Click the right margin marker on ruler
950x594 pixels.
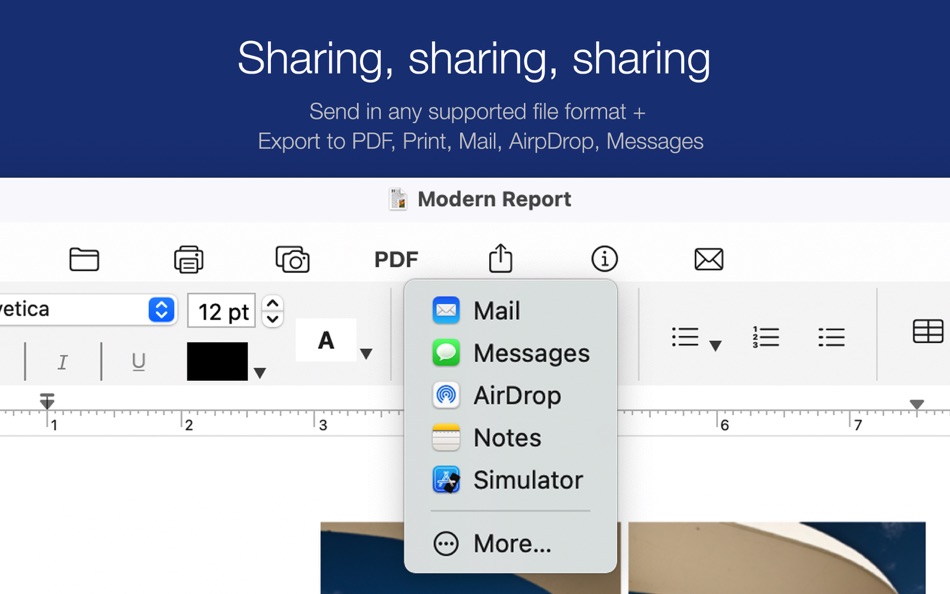[917, 404]
